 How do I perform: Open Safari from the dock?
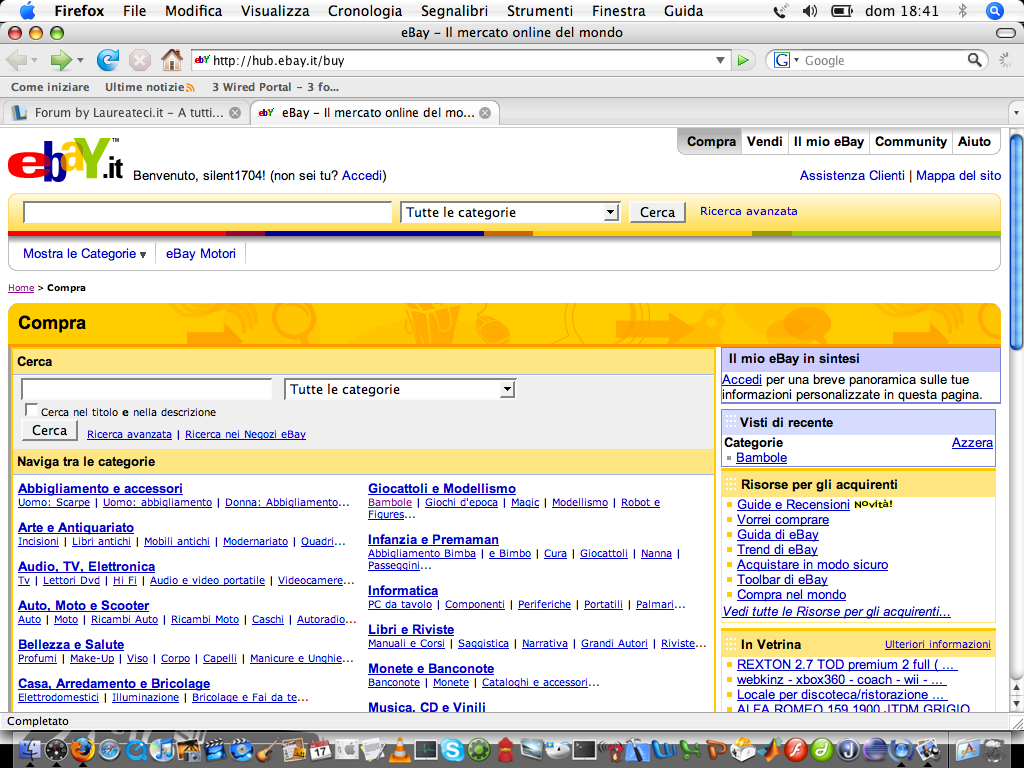pyautogui.click(x=109, y=750)
